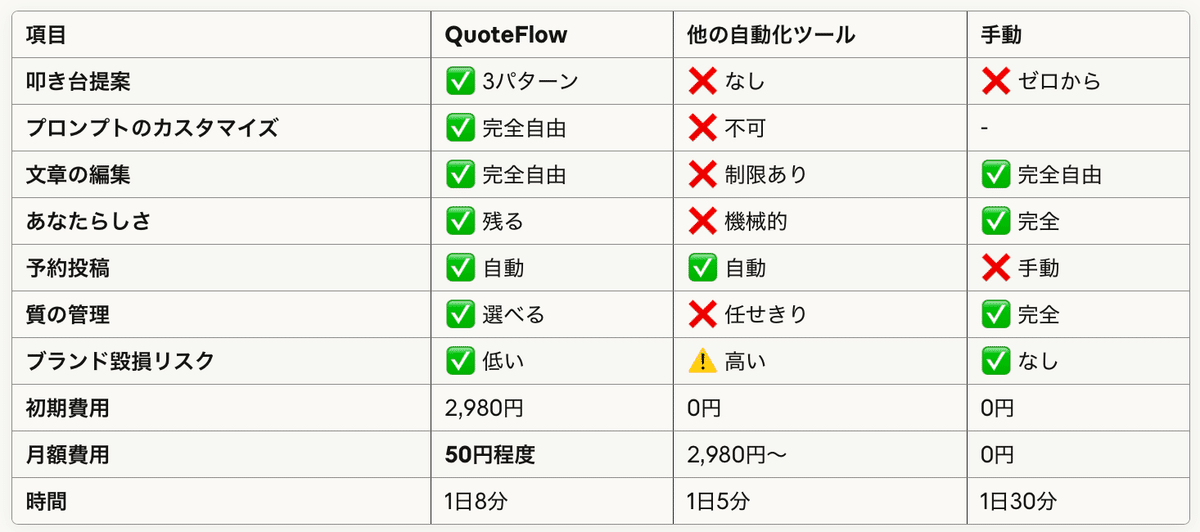
Task: Select the 2,980円〜 monthly fee cell
Action: coord(738,455)
